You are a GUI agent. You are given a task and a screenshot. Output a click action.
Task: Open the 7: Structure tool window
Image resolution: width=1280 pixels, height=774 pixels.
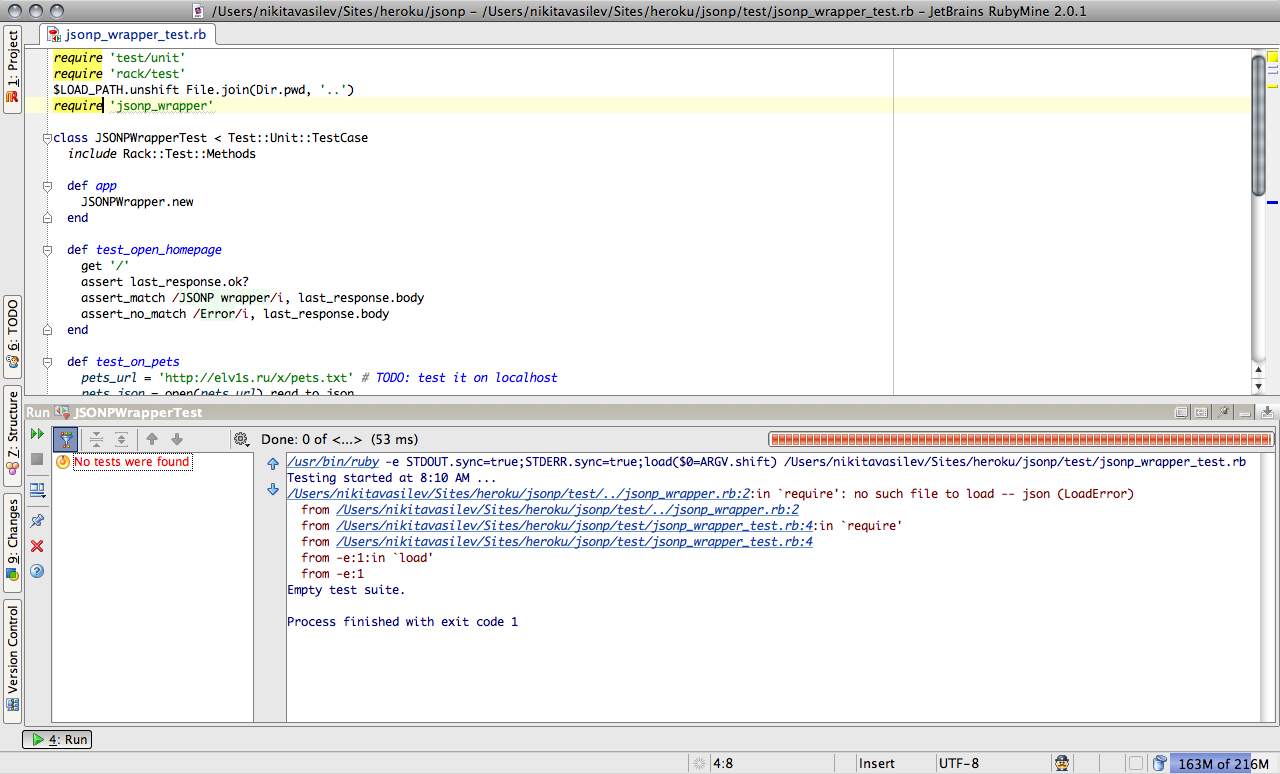coord(12,436)
